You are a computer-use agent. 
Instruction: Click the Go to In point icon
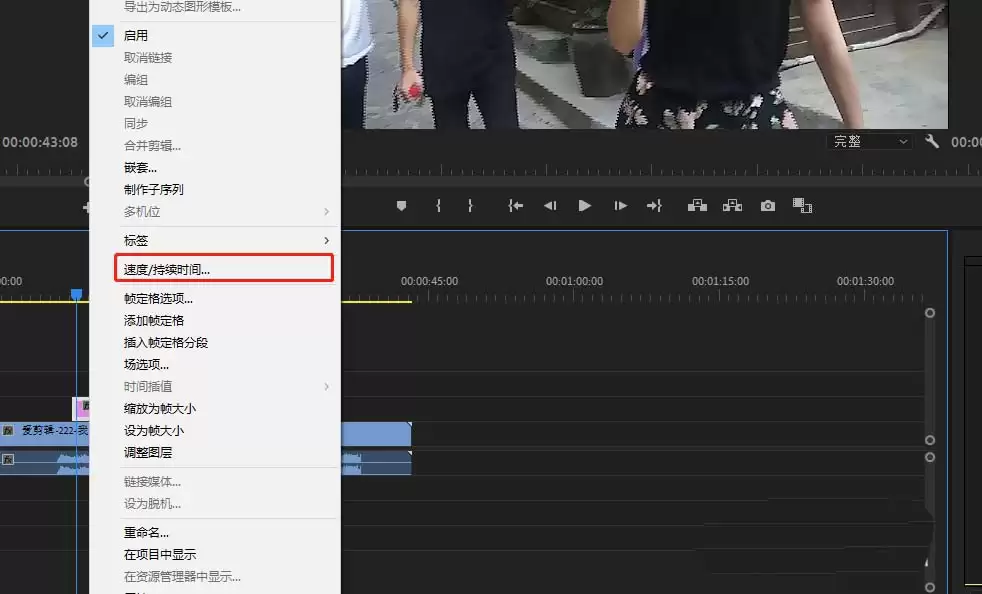point(515,206)
